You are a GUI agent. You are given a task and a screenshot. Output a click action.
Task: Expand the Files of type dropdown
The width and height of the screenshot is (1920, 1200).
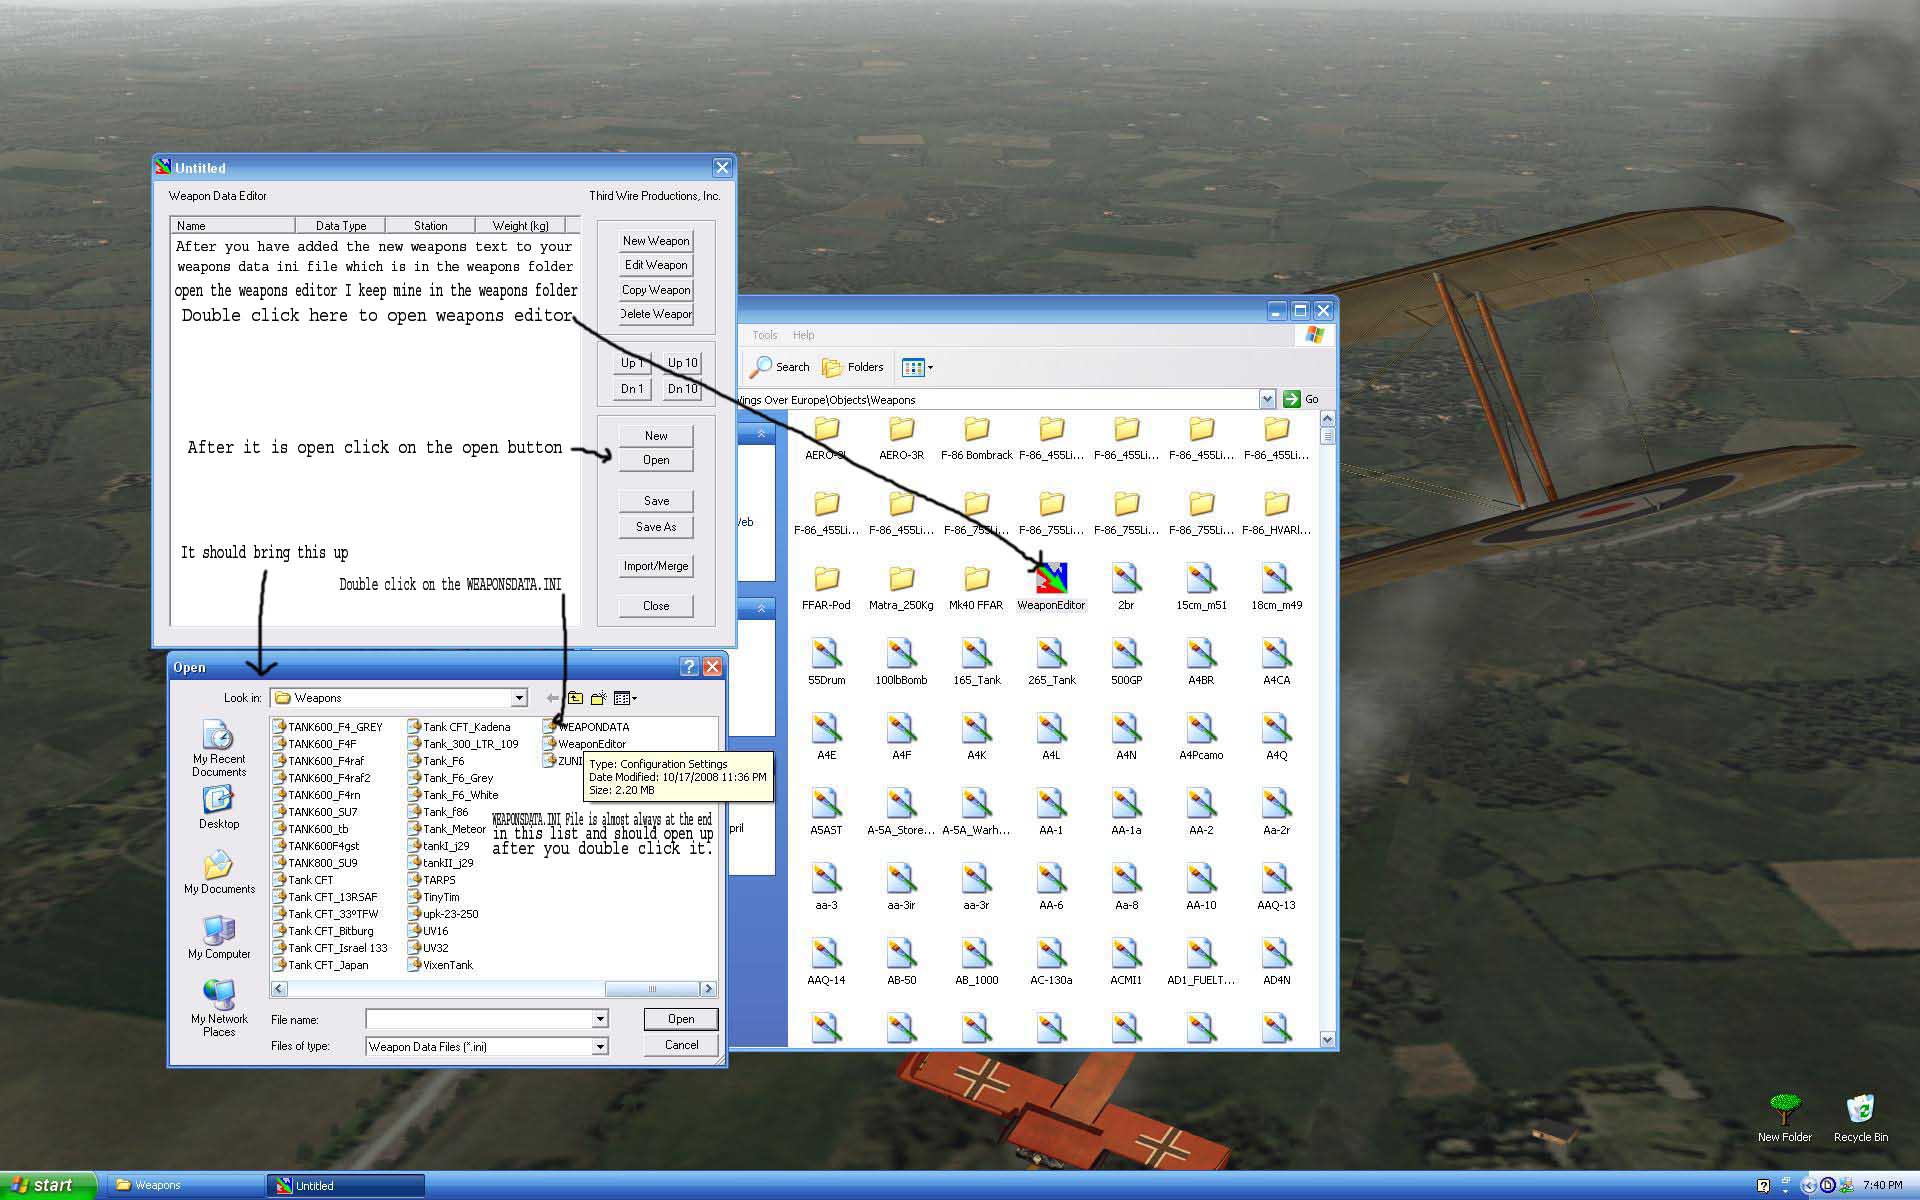click(x=600, y=1046)
